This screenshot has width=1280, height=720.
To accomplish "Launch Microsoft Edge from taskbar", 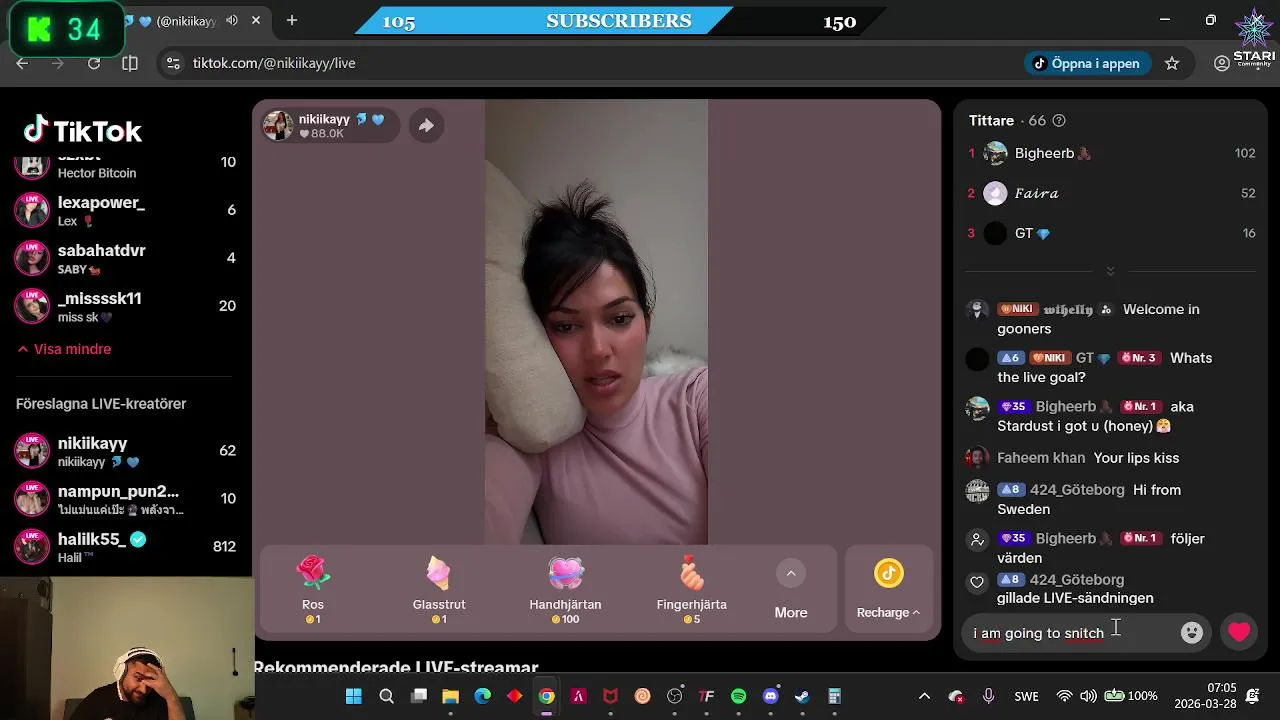I will 483,696.
